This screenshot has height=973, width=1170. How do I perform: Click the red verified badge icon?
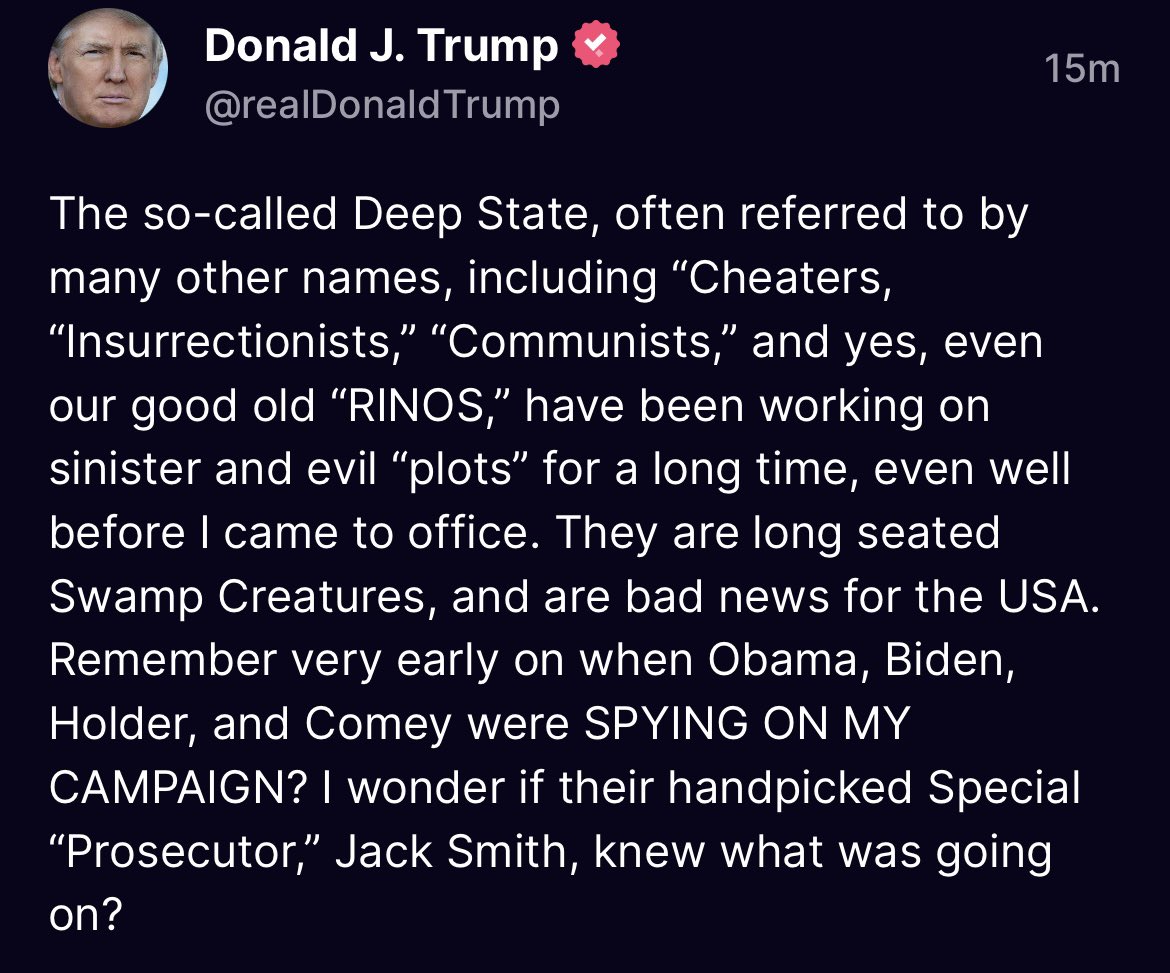click(x=596, y=47)
